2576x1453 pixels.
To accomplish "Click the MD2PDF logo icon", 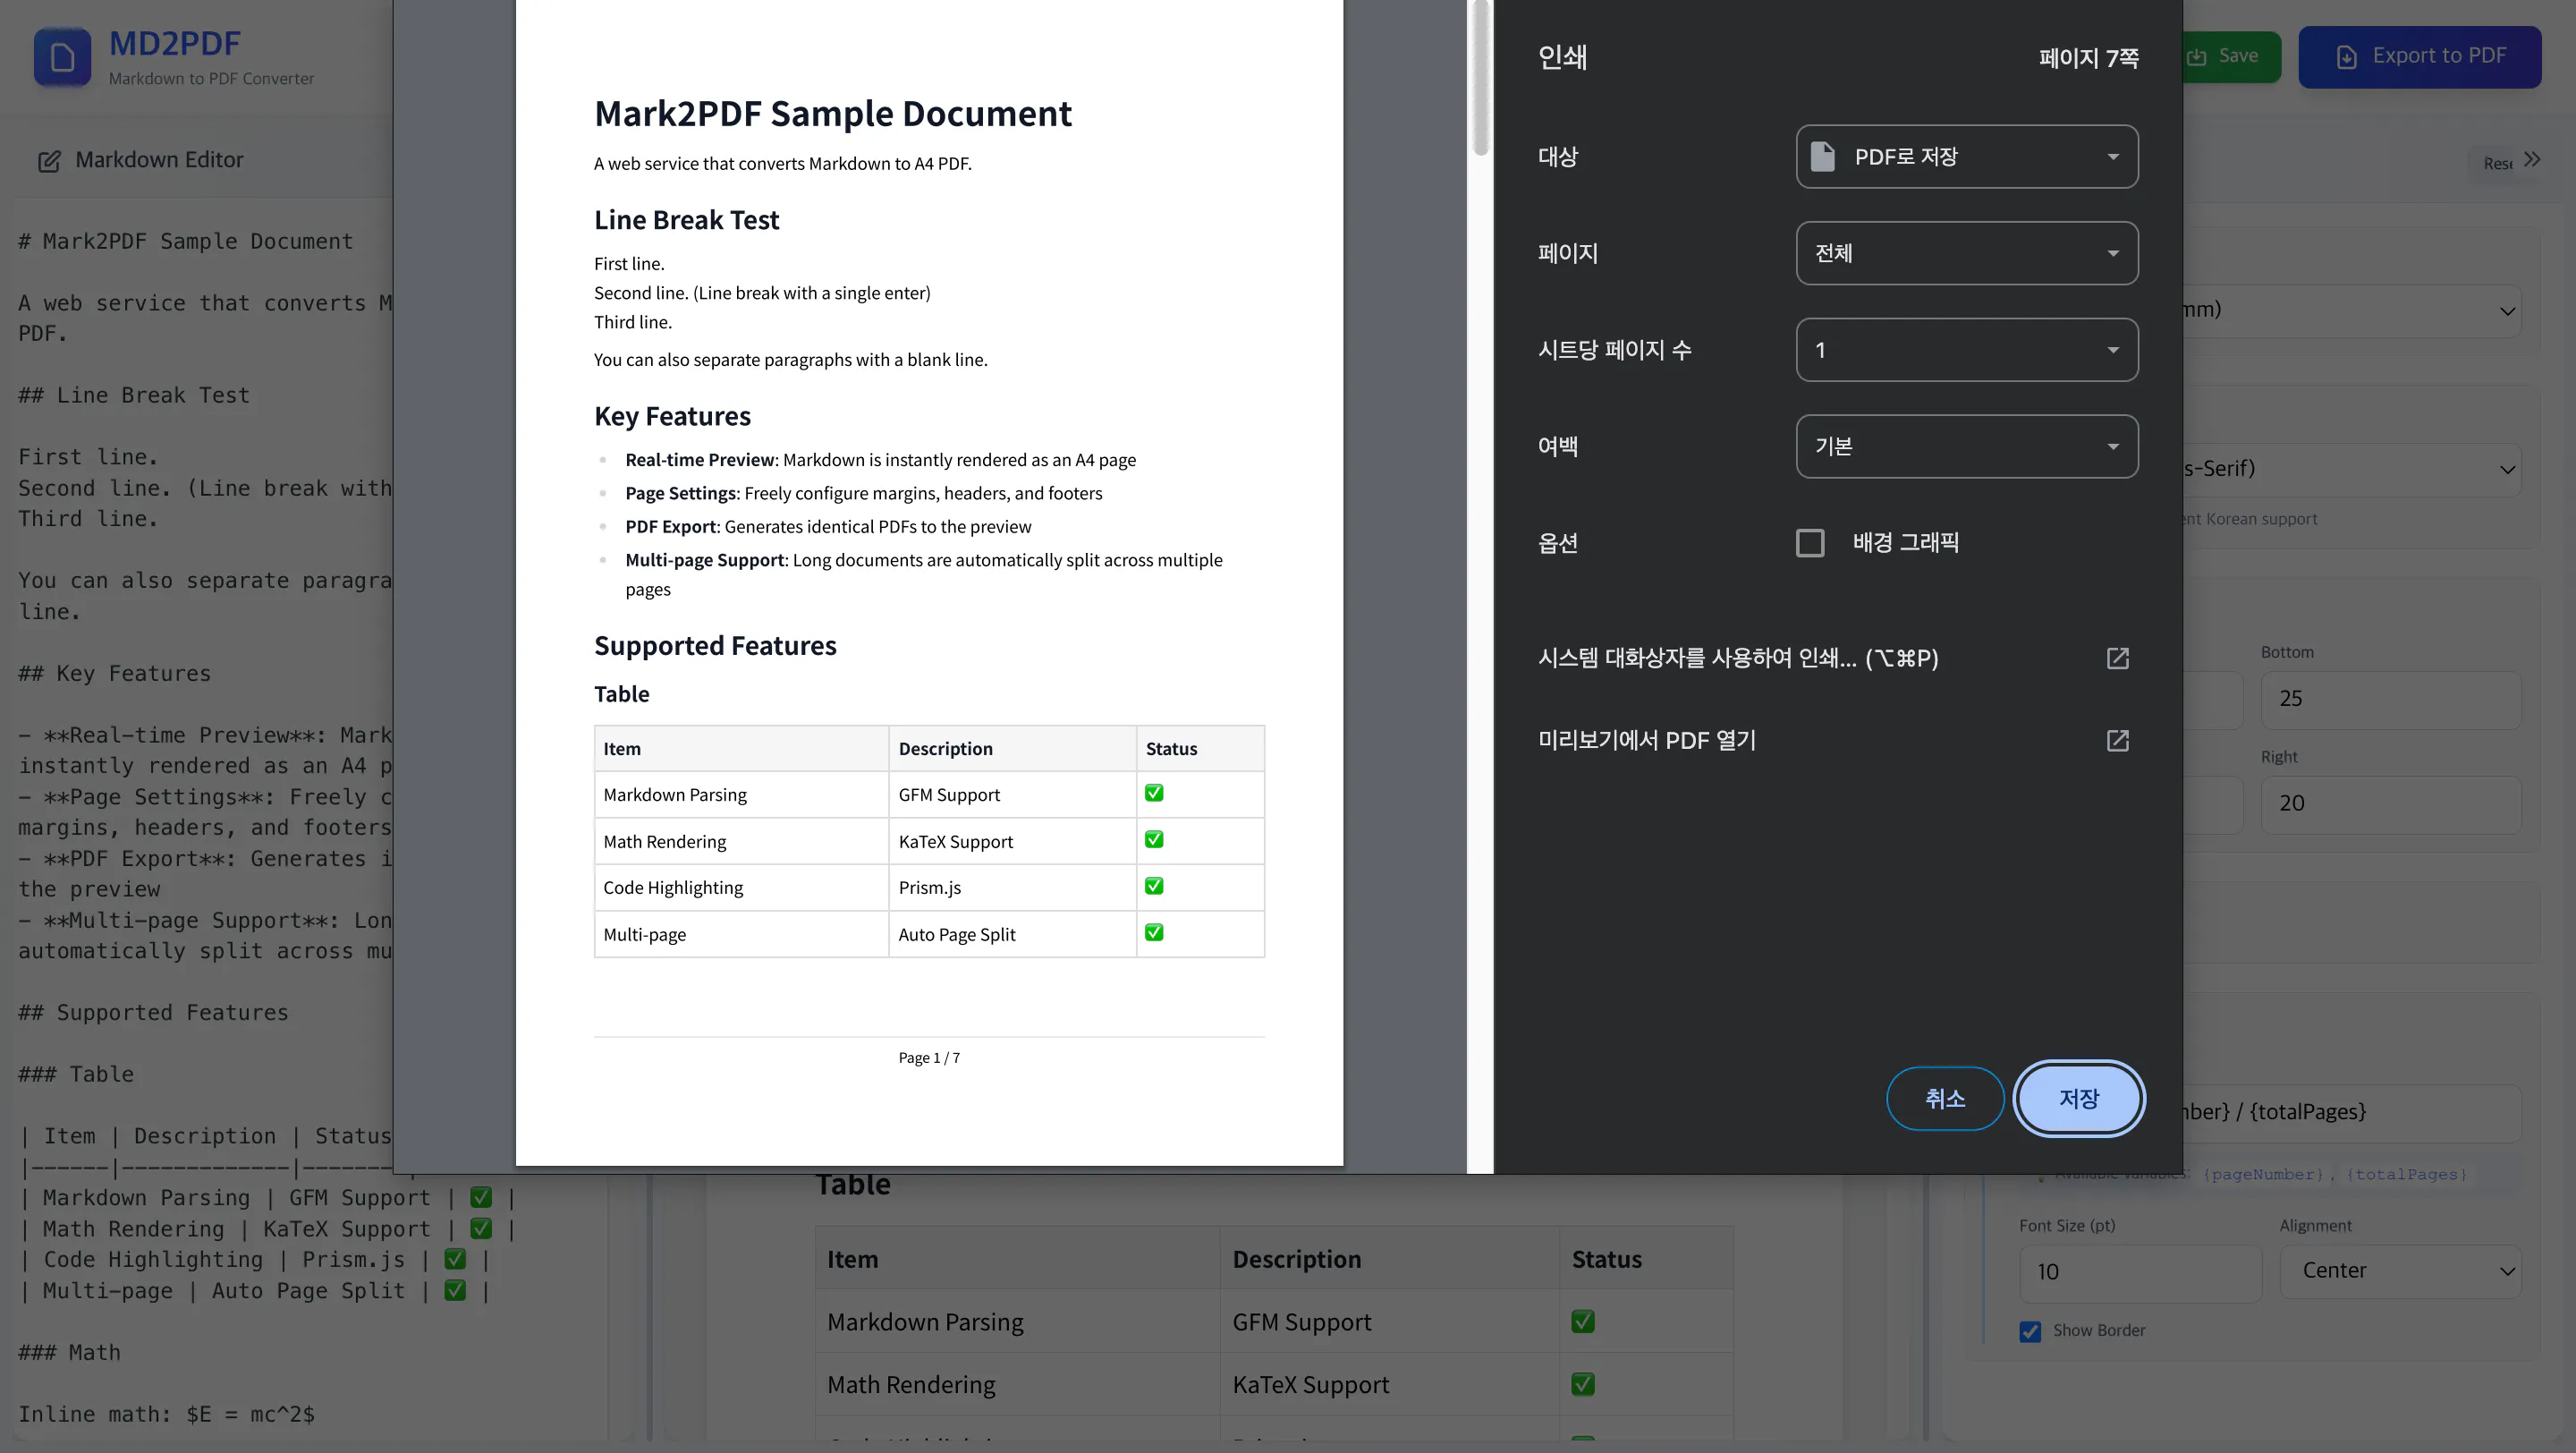I will pyautogui.click(x=62, y=57).
